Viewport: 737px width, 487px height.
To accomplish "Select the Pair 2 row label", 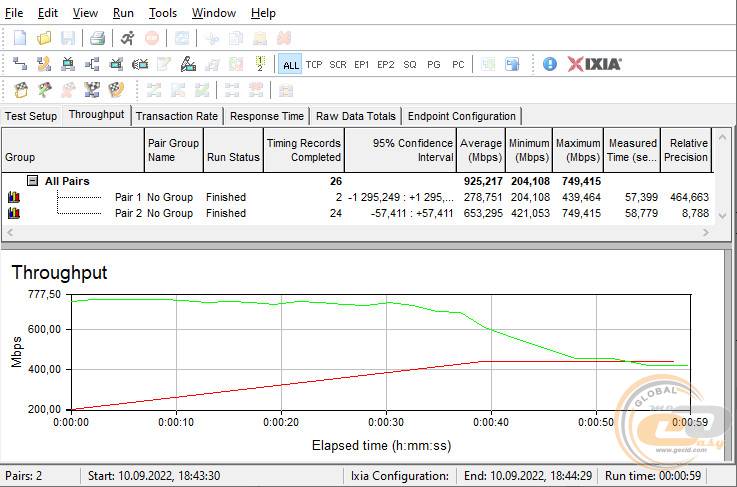I will coord(128,213).
